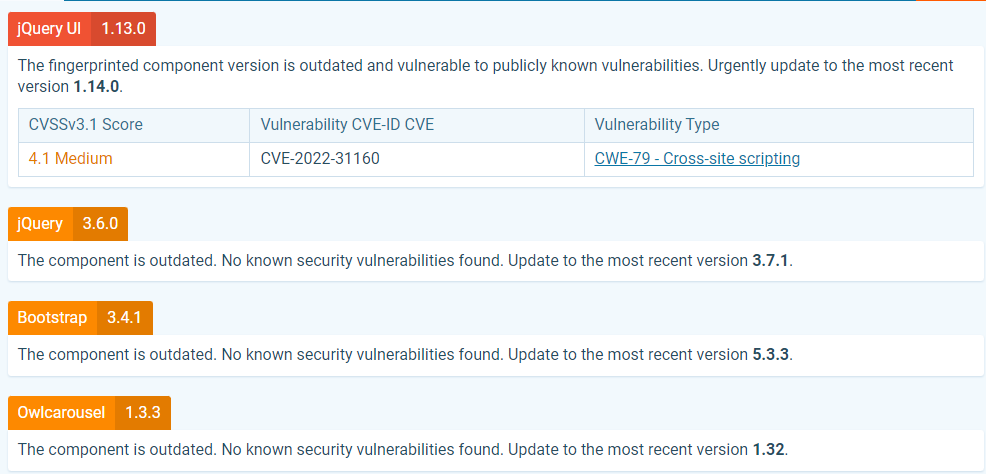The width and height of the screenshot is (986, 474).
Task: Open the CWE-79 Cross-site scripting link
Action: [x=697, y=158]
